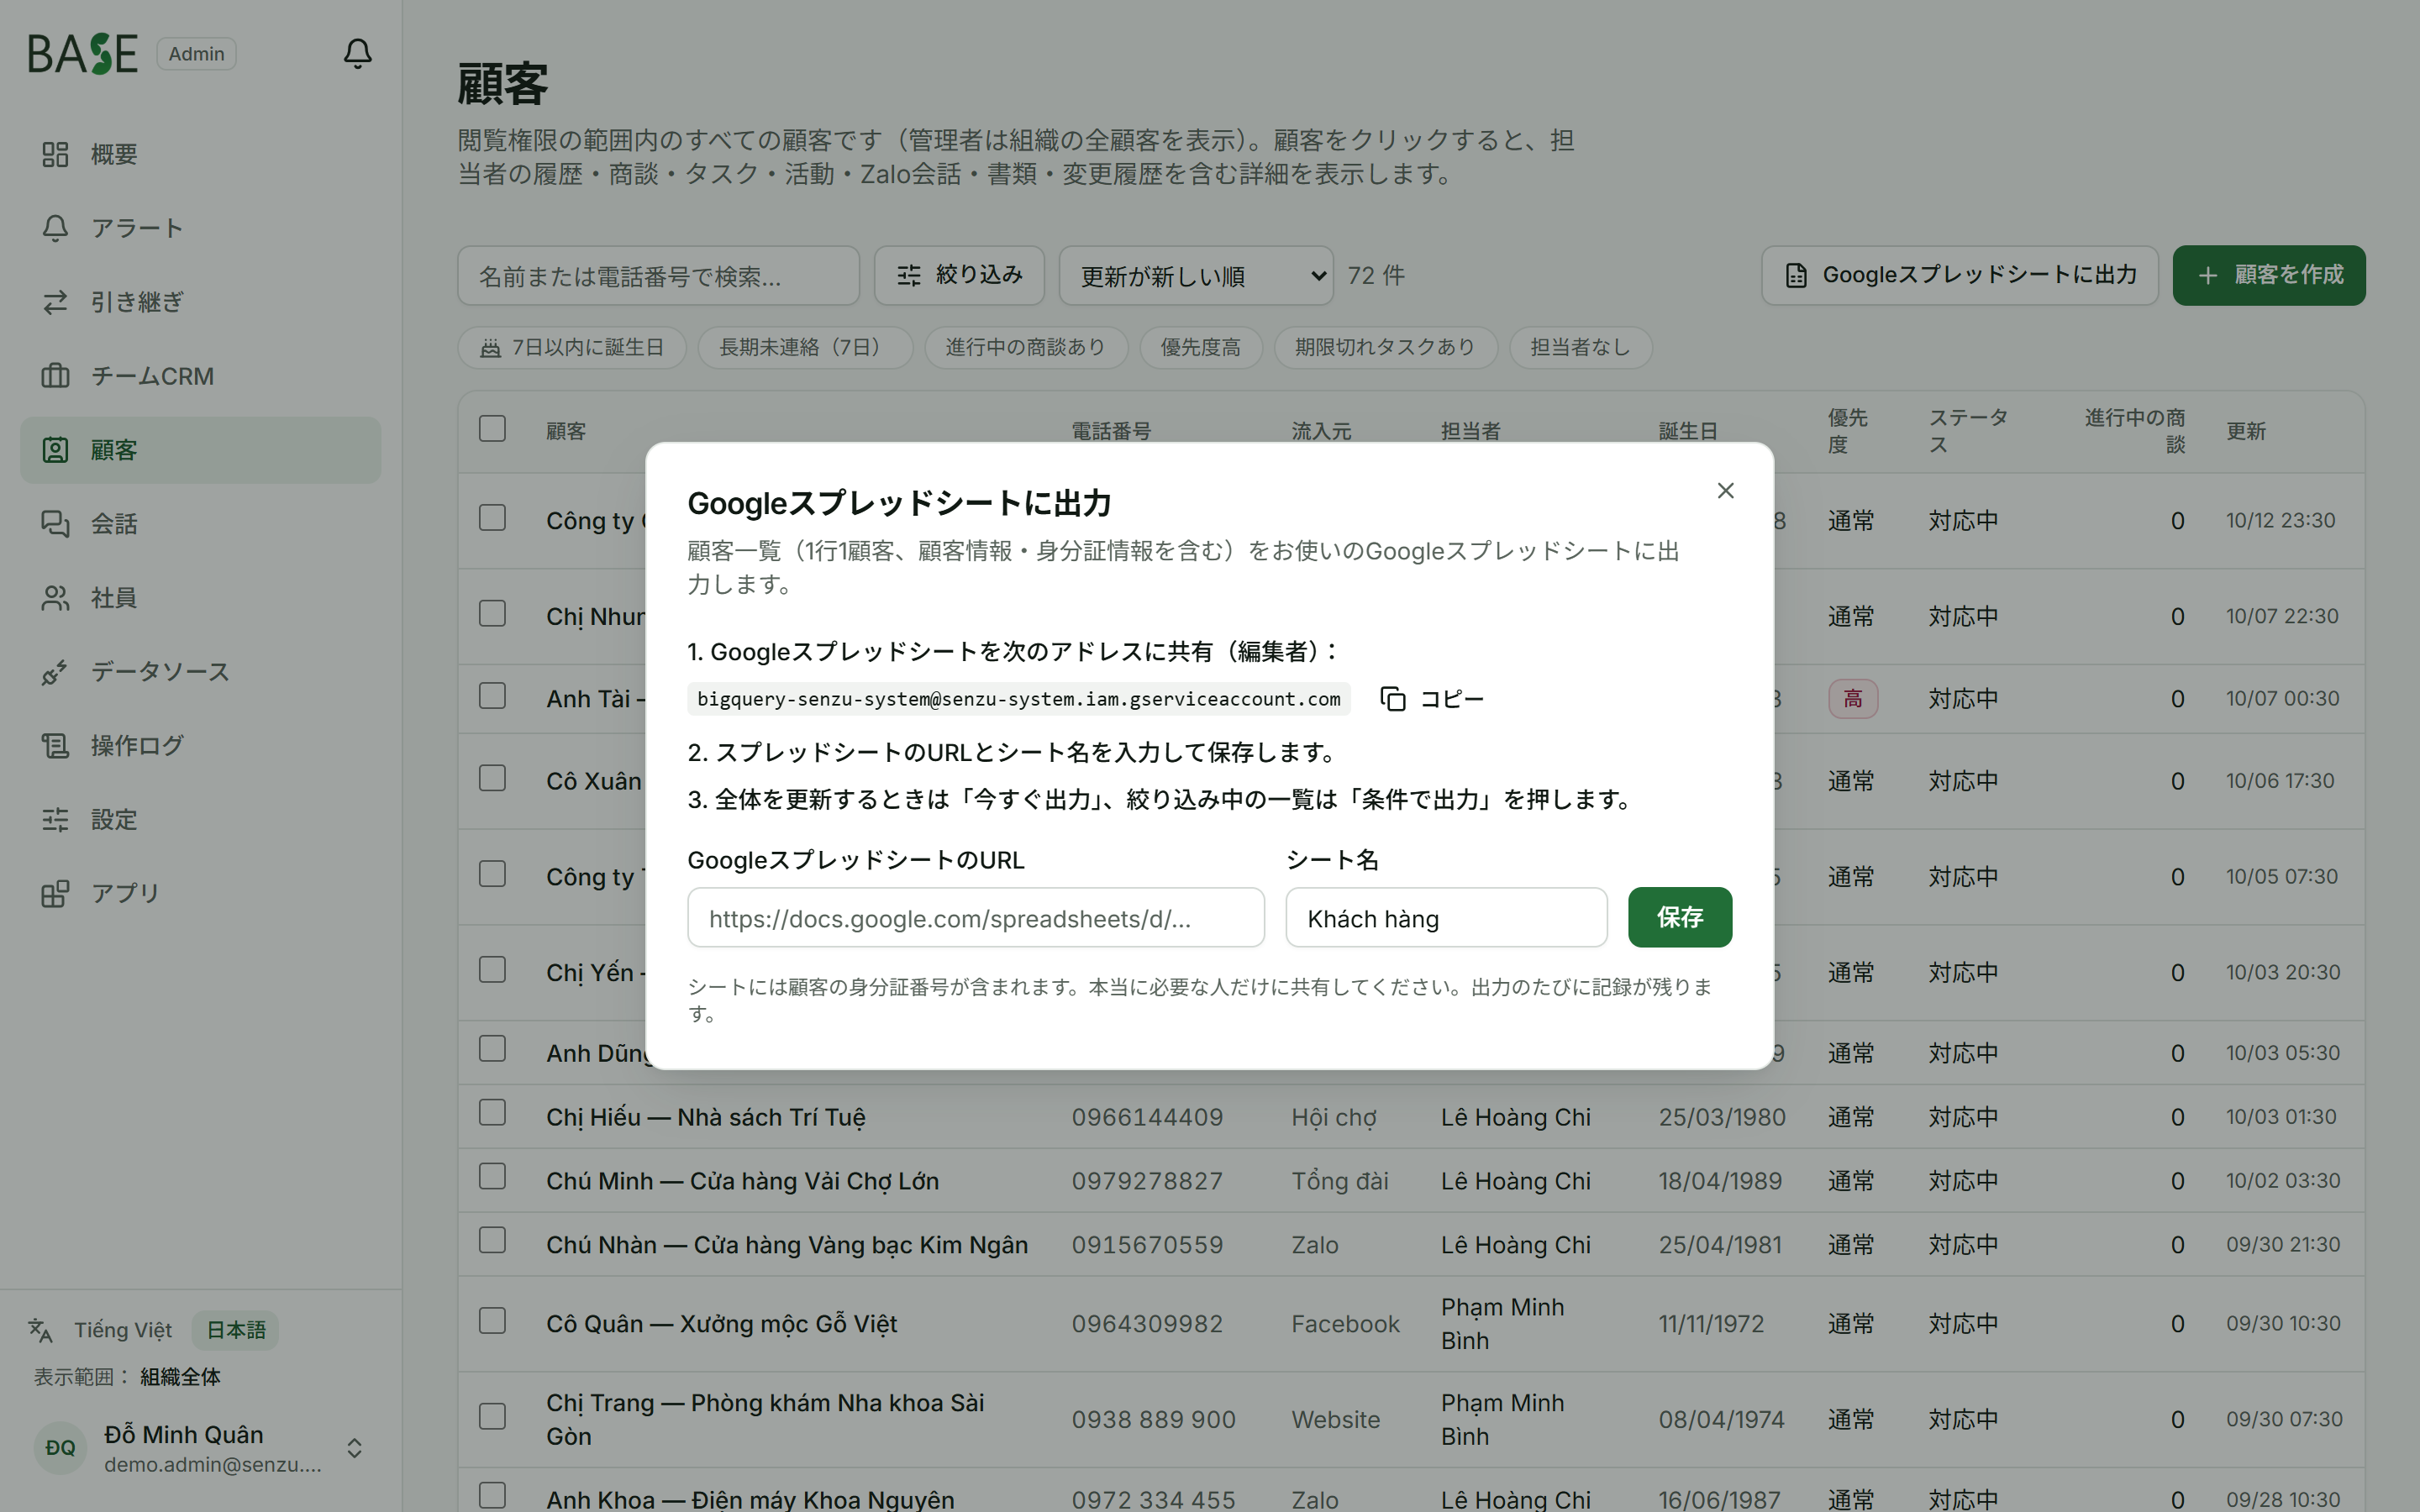
Task: Click the 保存 button in dialog
Action: click(x=1679, y=917)
